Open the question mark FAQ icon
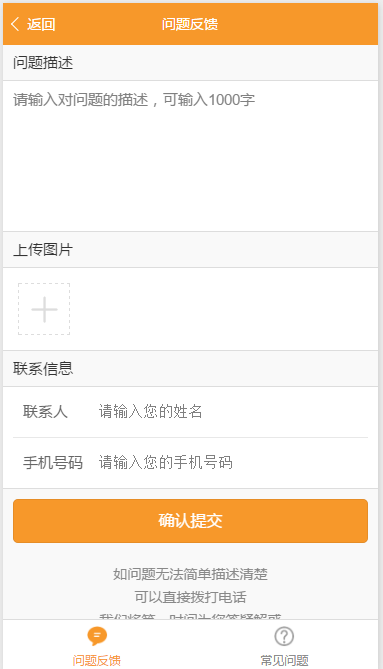Viewport: 383px width, 669px height. point(284,636)
